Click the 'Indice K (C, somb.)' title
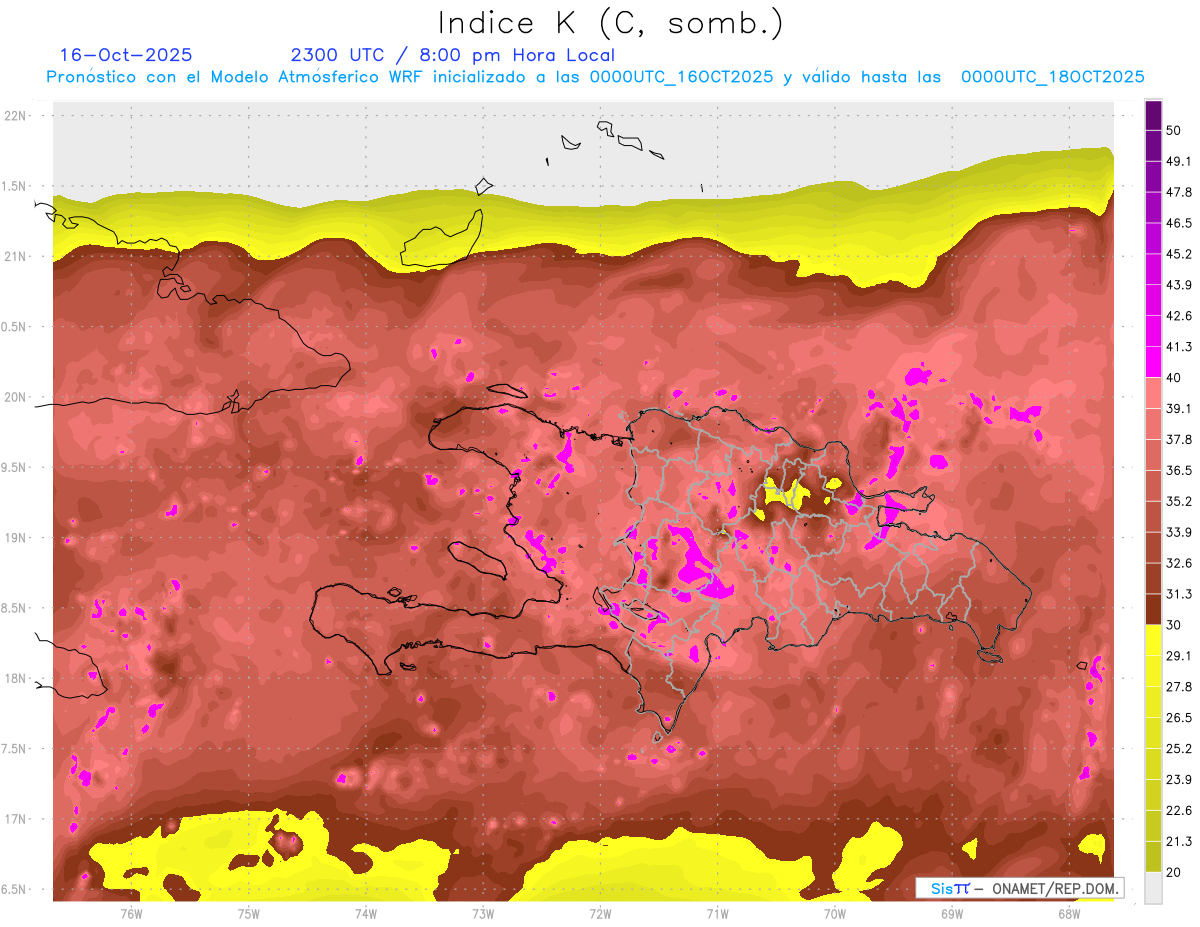The height and width of the screenshot is (927, 1200). [x=610, y=23]
